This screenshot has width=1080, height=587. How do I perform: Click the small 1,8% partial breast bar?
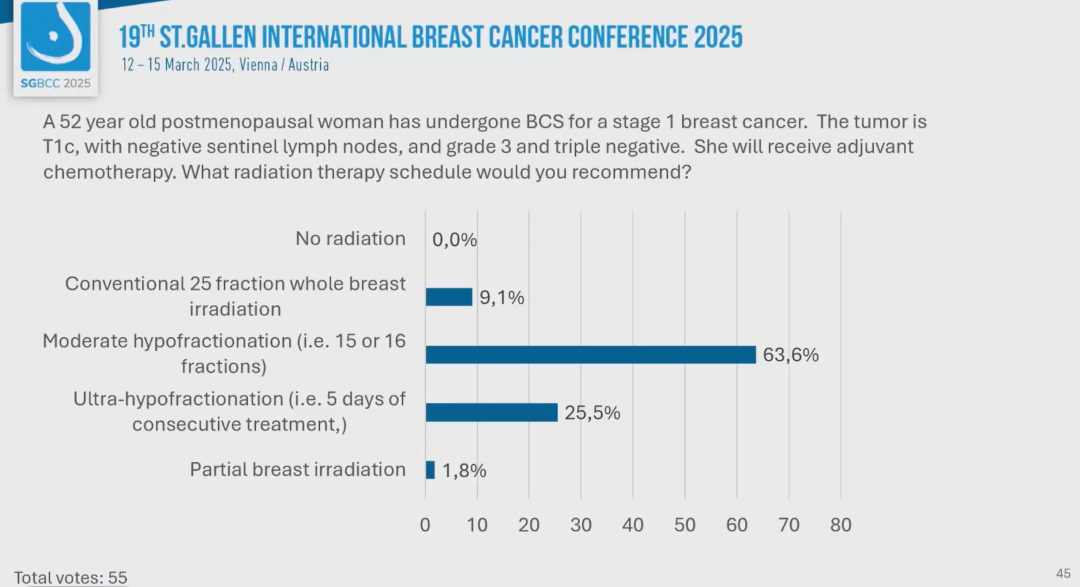(x=430, y=470)
